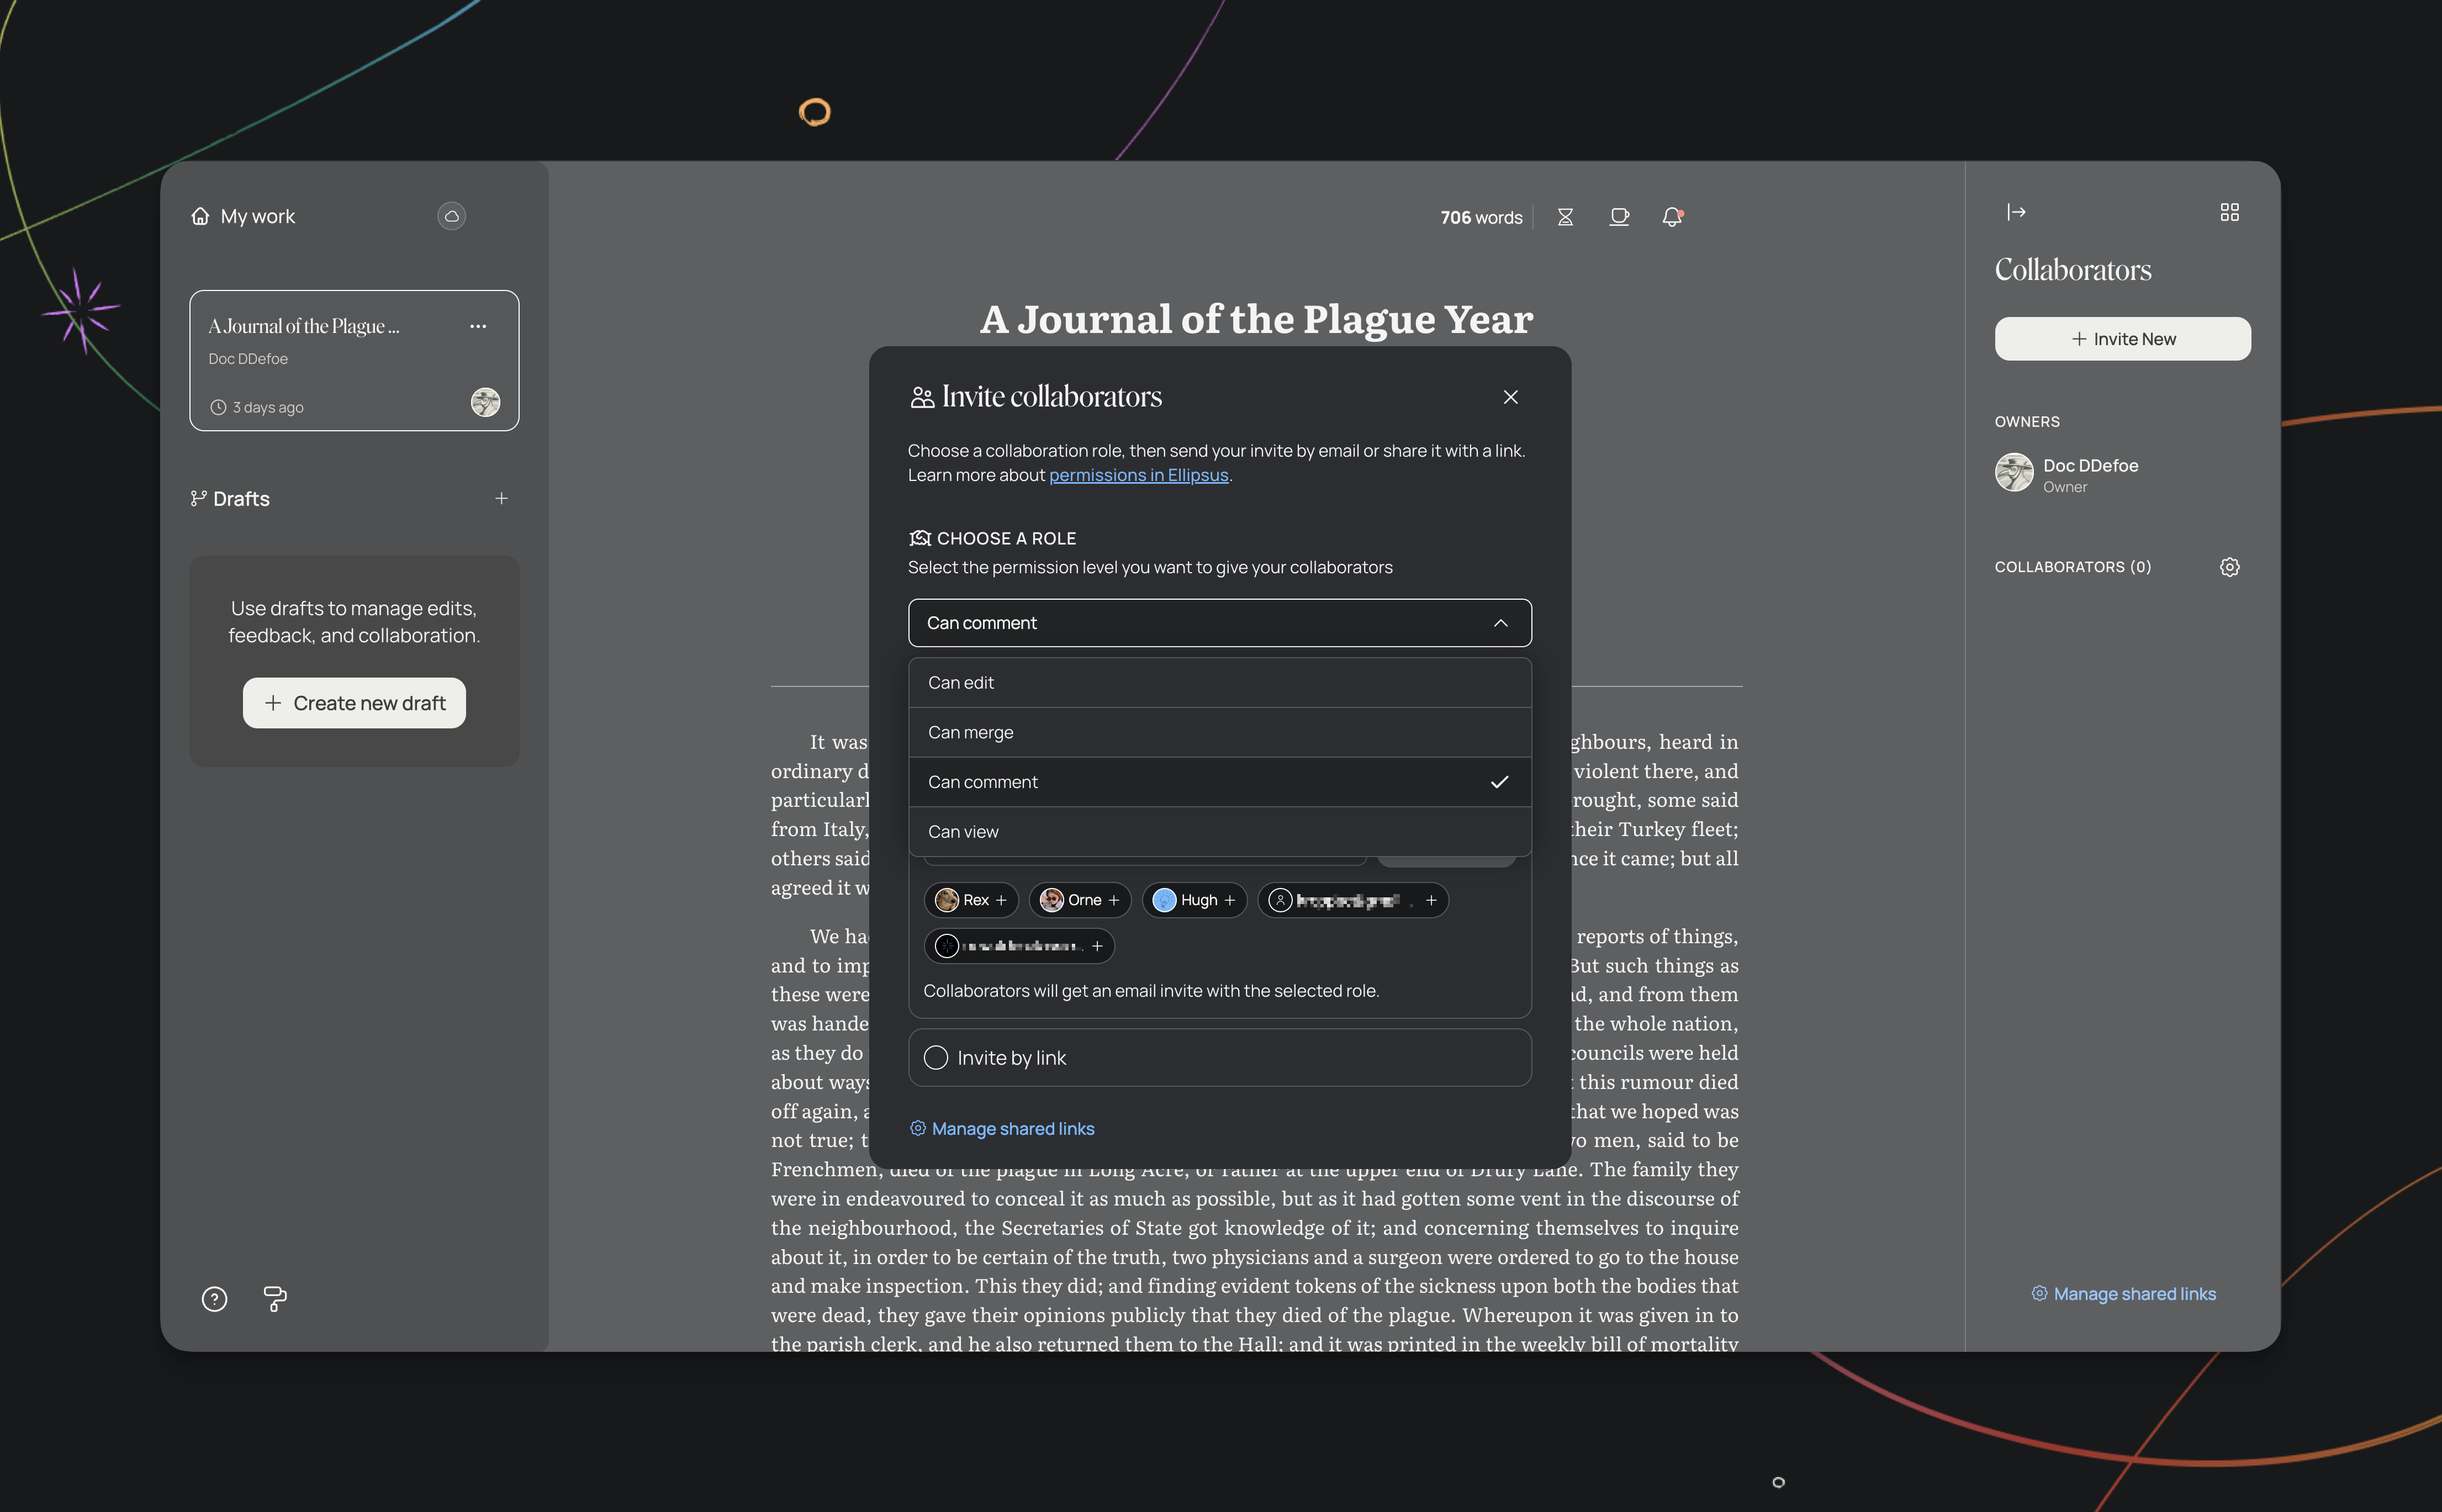This screenshot has height=1512, width=2442.
Task: Add new draft with Drafts plus
Action: [x=502, y=498]
